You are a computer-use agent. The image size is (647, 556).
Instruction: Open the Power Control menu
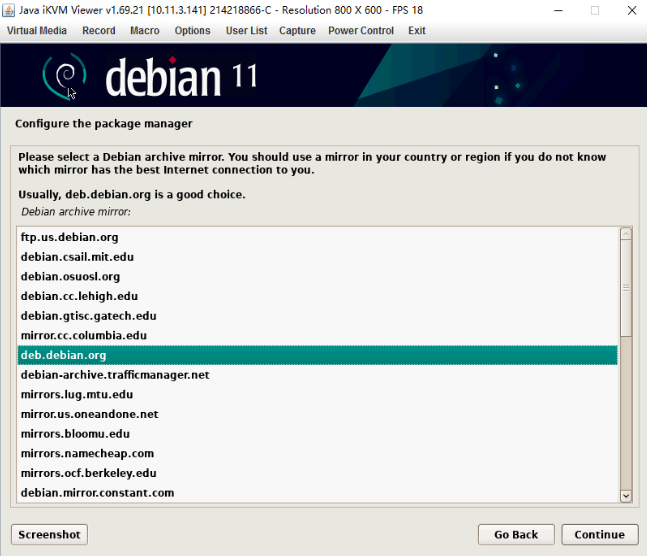[361, 31]
